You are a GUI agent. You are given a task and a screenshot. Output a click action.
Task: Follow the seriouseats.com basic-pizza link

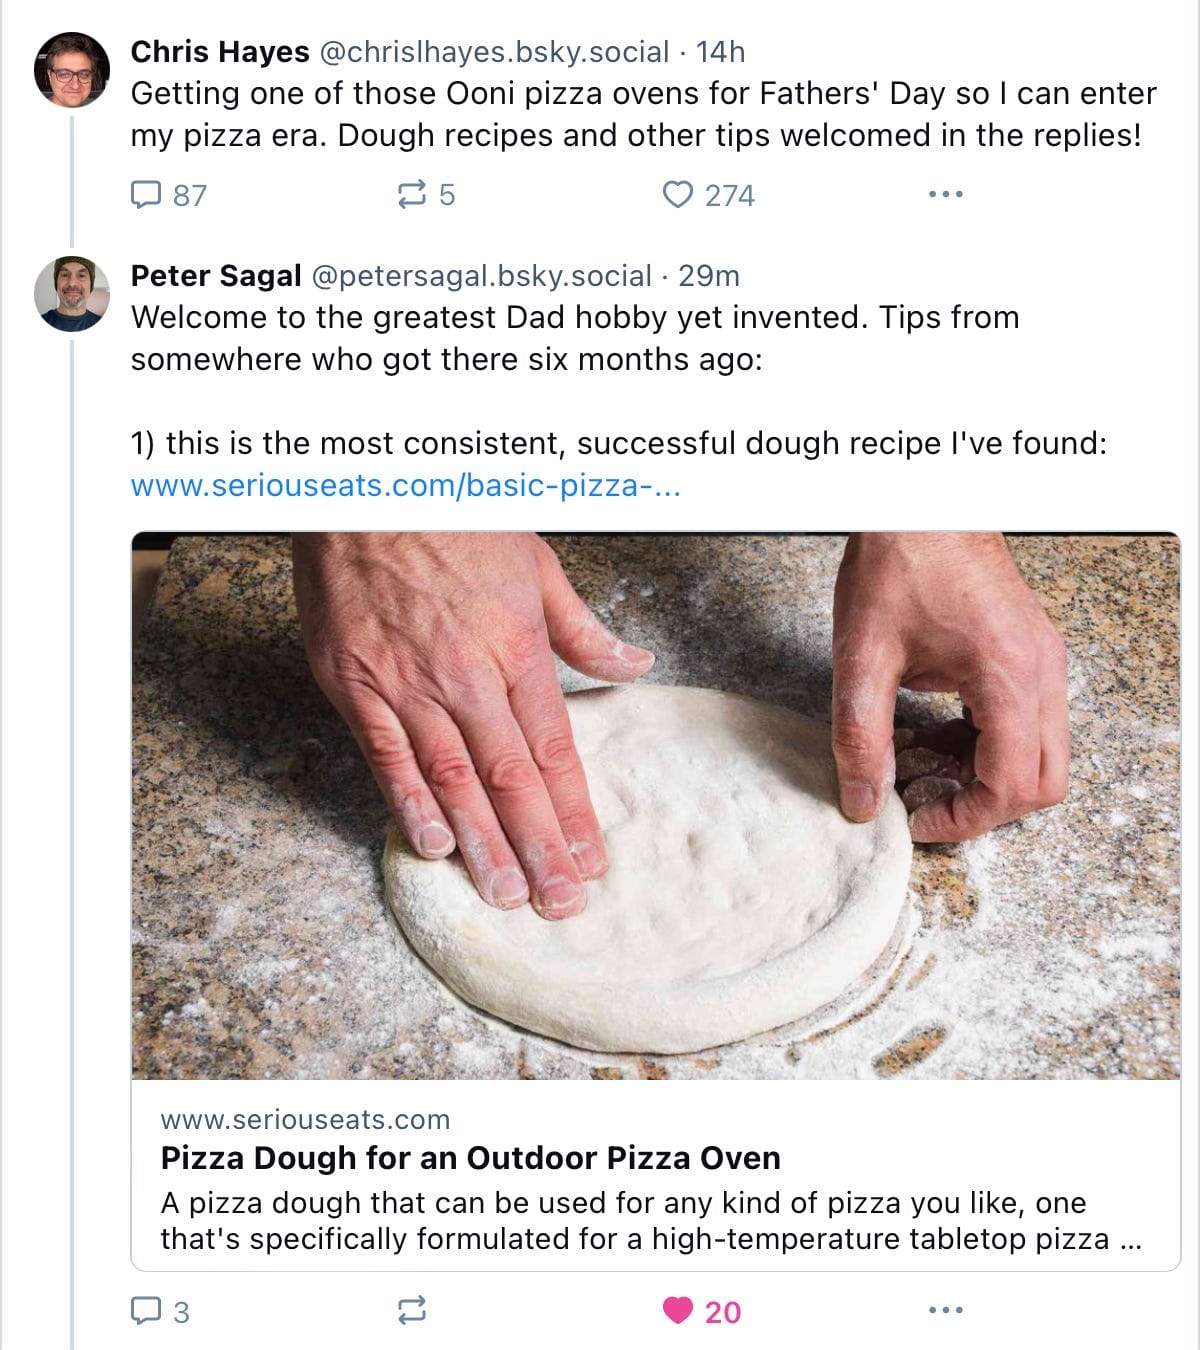coord(405,486)
